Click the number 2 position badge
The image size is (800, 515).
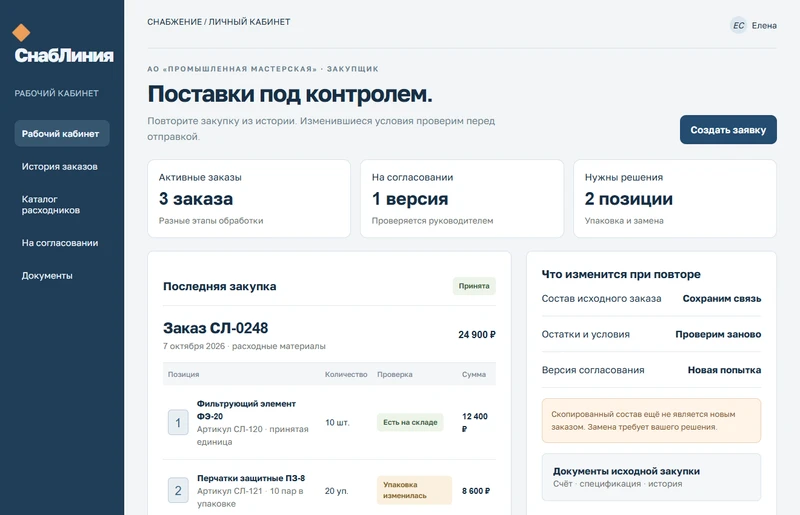tap(178, 491)
